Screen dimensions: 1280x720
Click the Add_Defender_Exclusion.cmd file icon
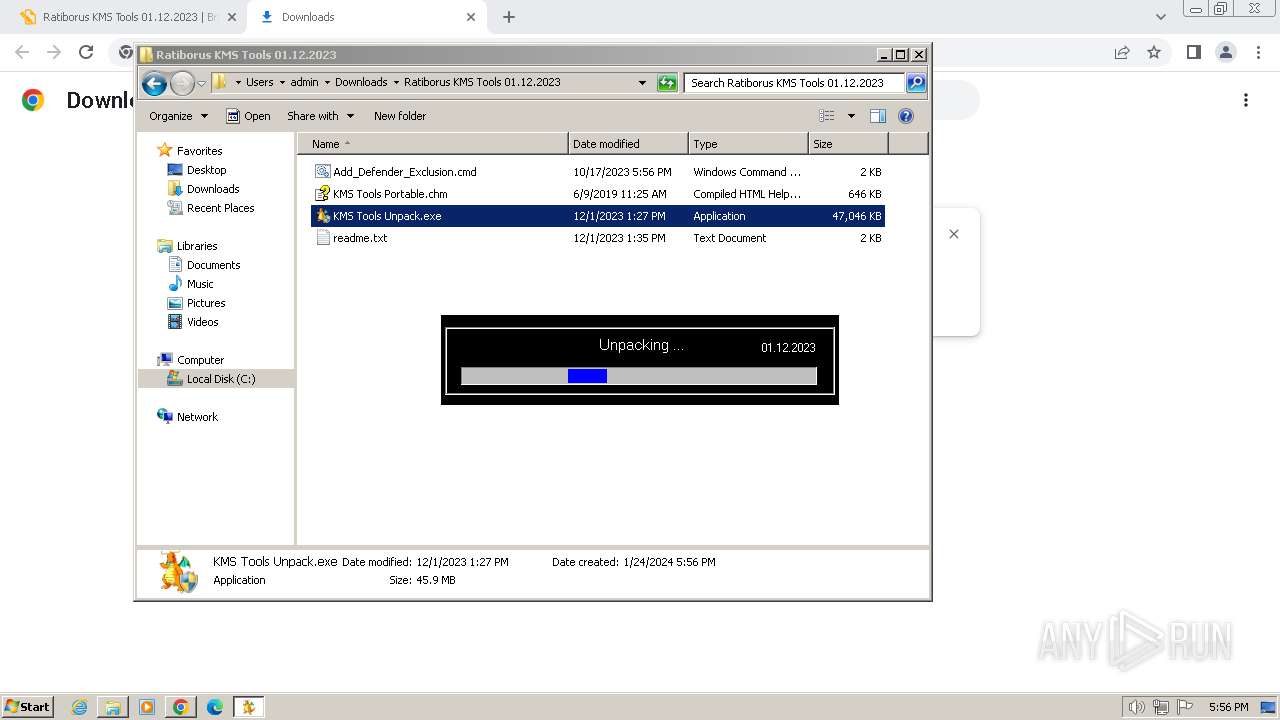point(322,172)
